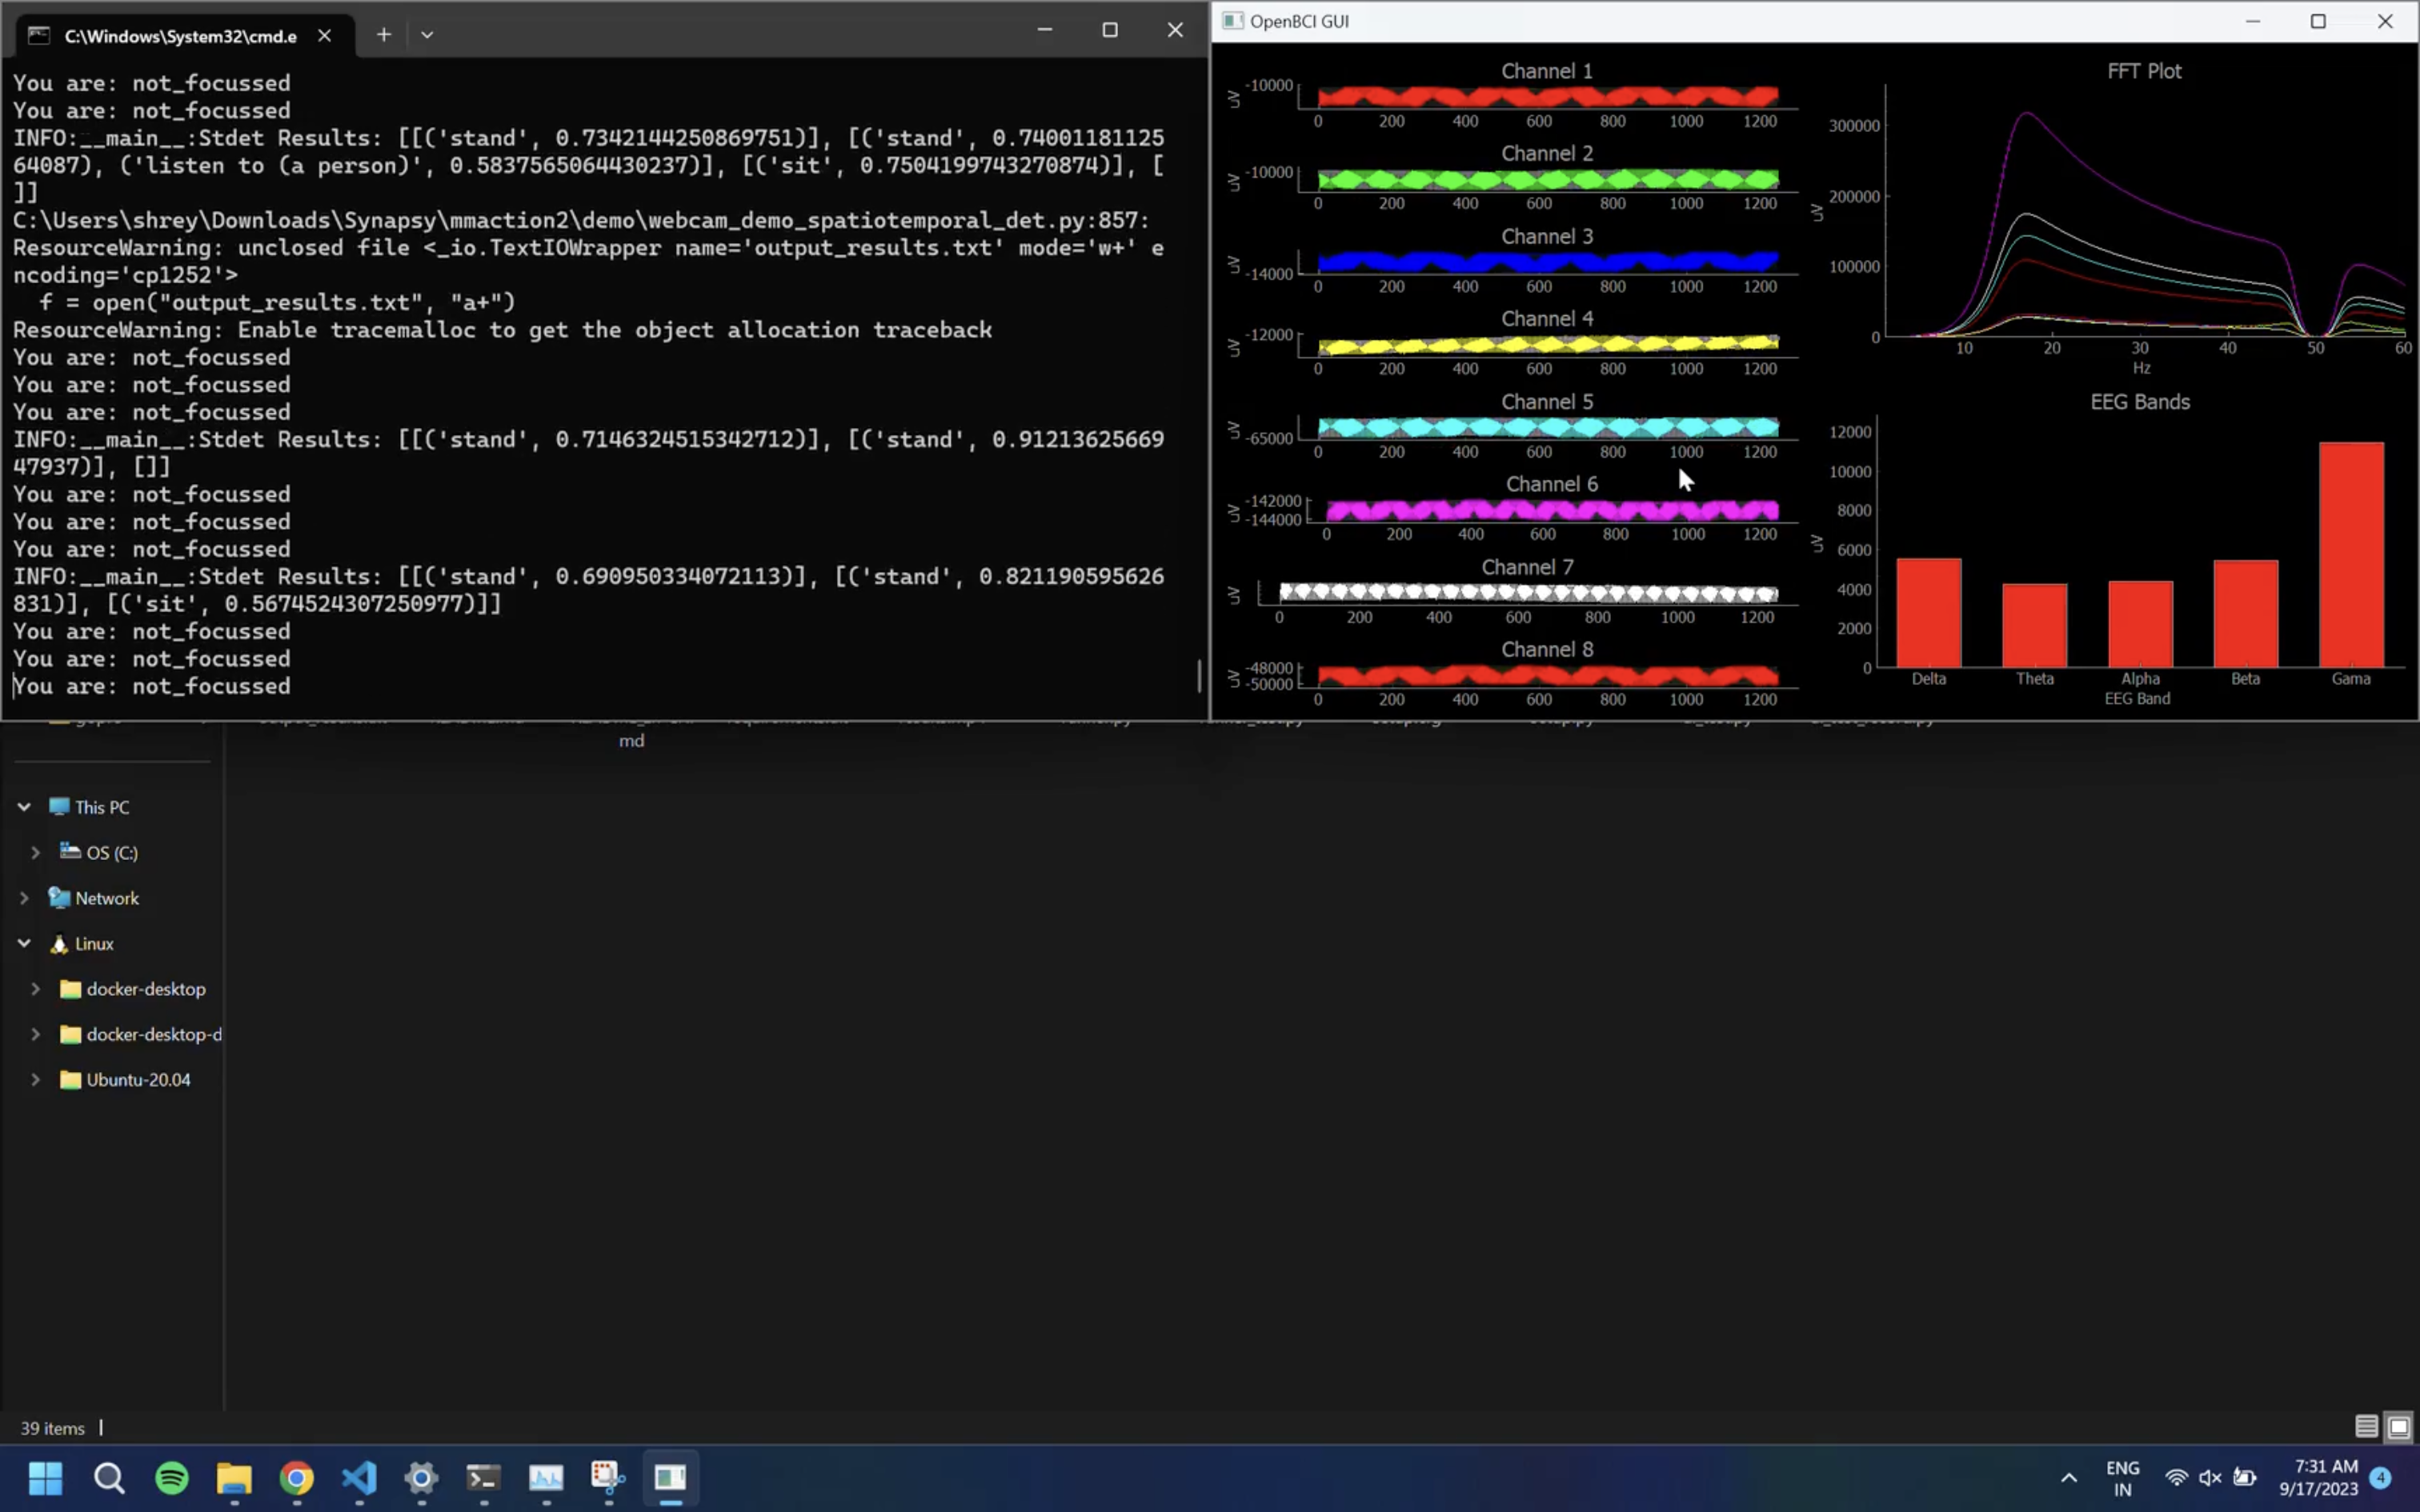
Task: Click the taskbar Search icon
Action: click(x=109, y=1477)
